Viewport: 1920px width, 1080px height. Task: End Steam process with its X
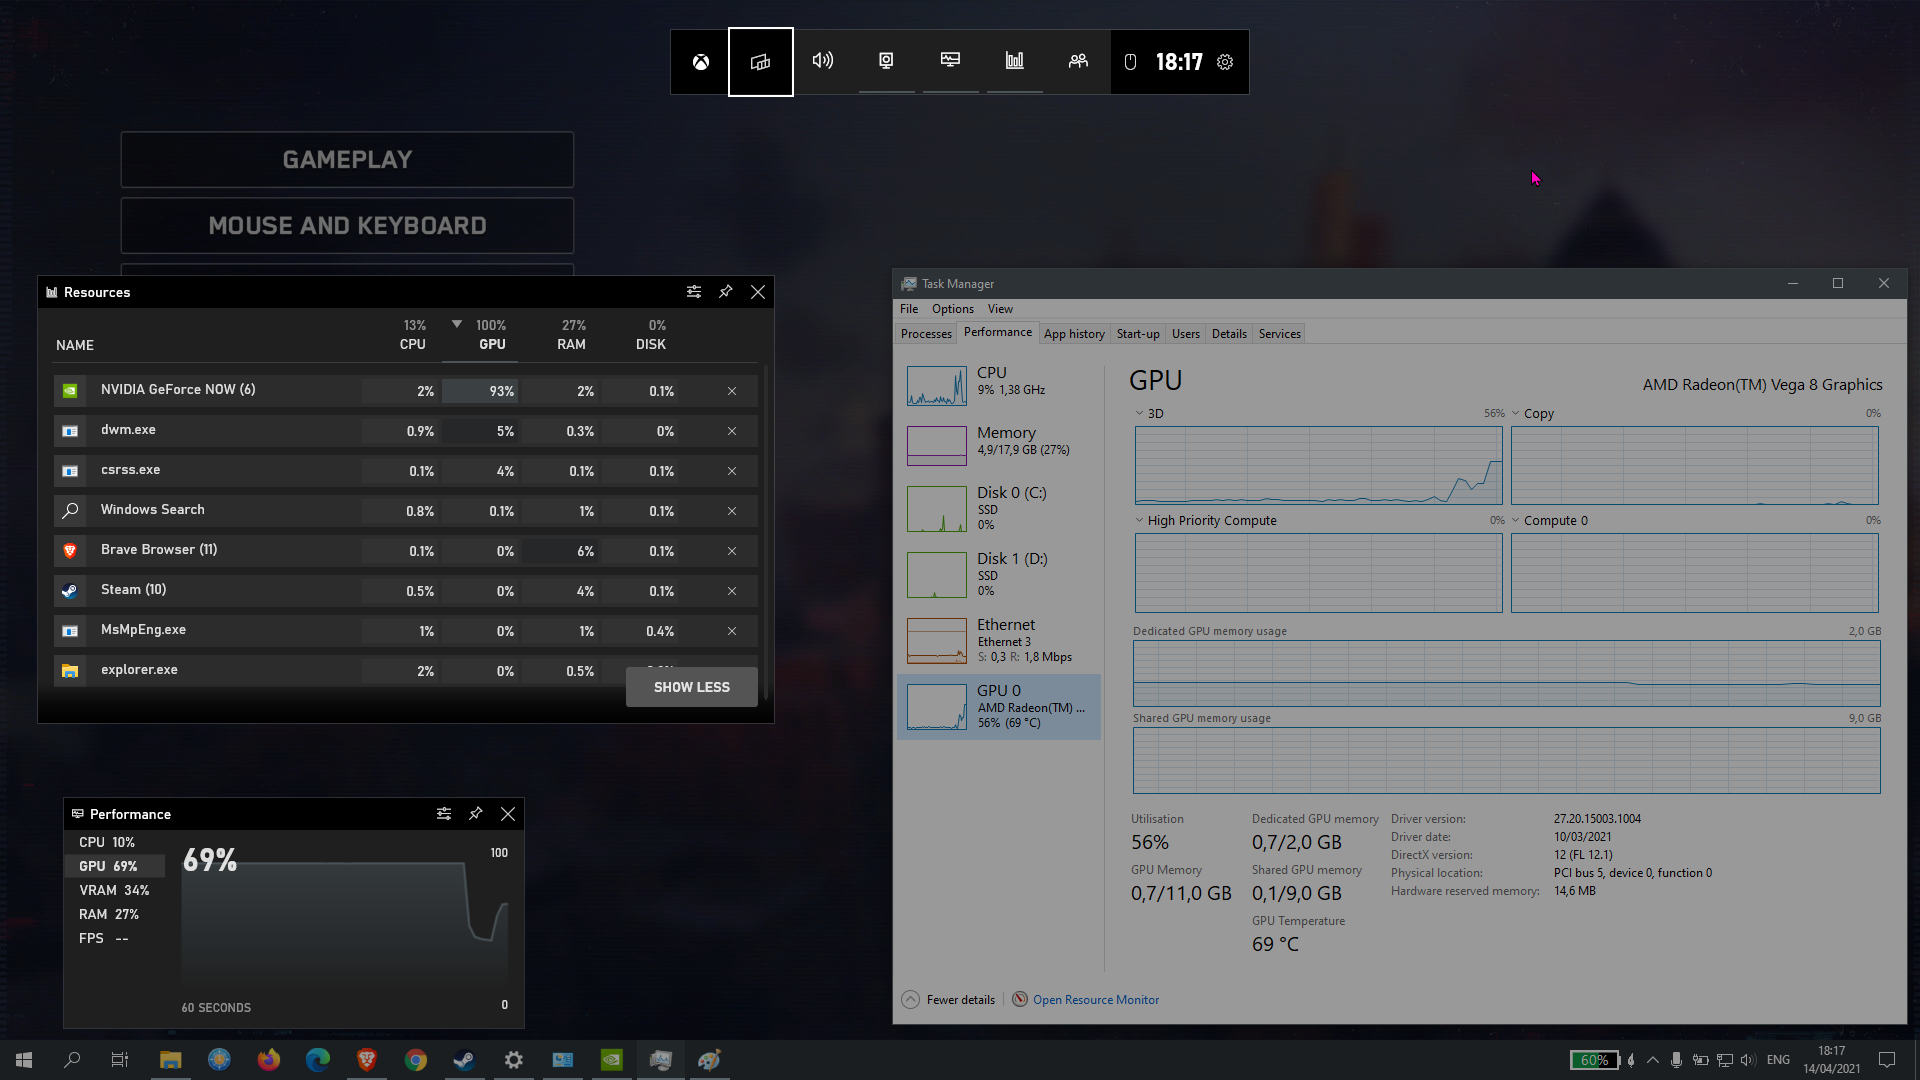point(732,591)
